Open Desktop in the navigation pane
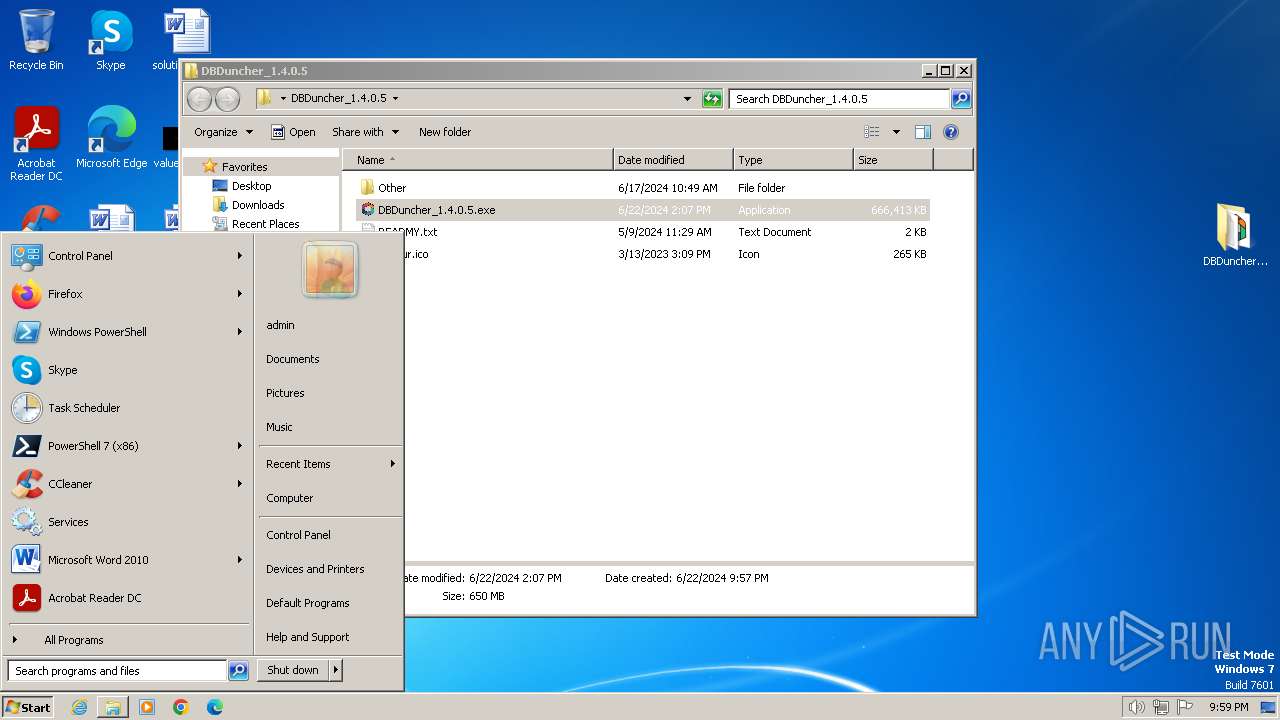 click(251, 186)
